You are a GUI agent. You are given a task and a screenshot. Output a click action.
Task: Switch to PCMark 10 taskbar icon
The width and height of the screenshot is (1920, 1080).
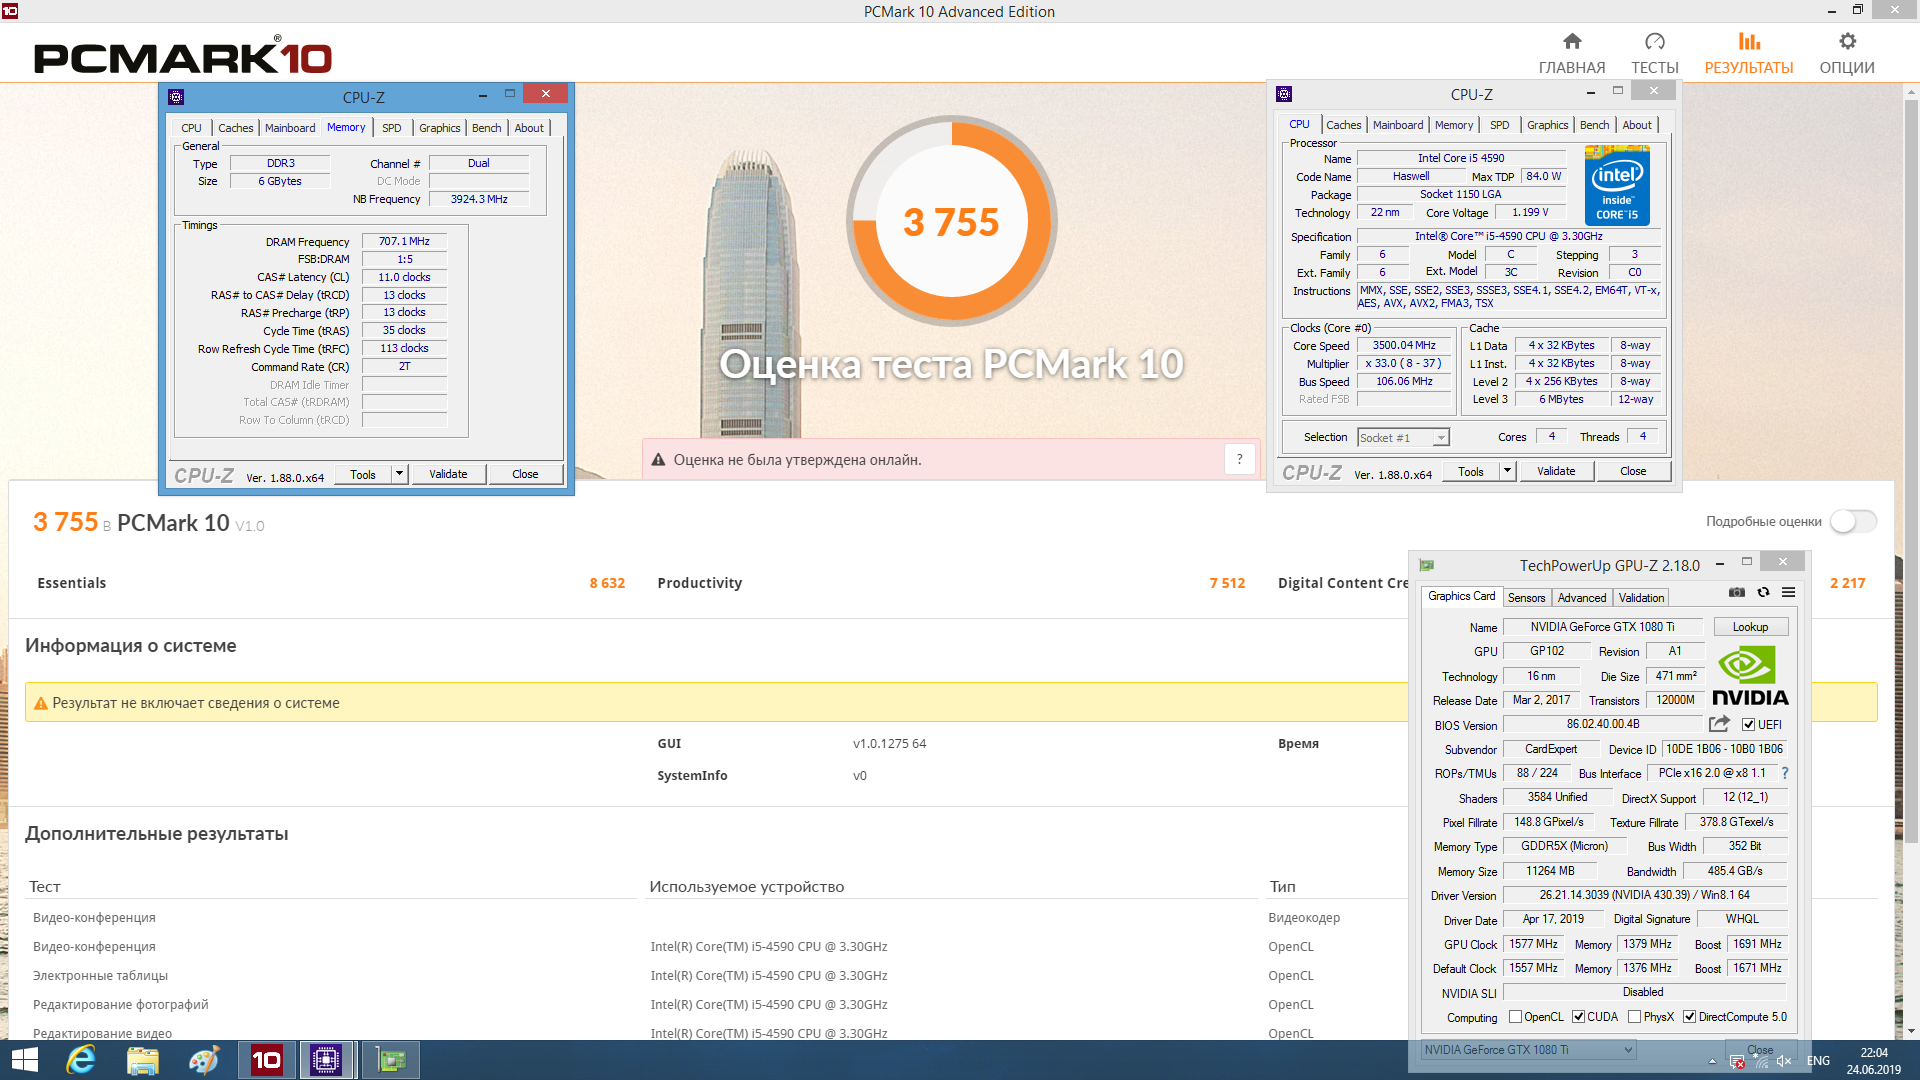tap(266, 1060)
